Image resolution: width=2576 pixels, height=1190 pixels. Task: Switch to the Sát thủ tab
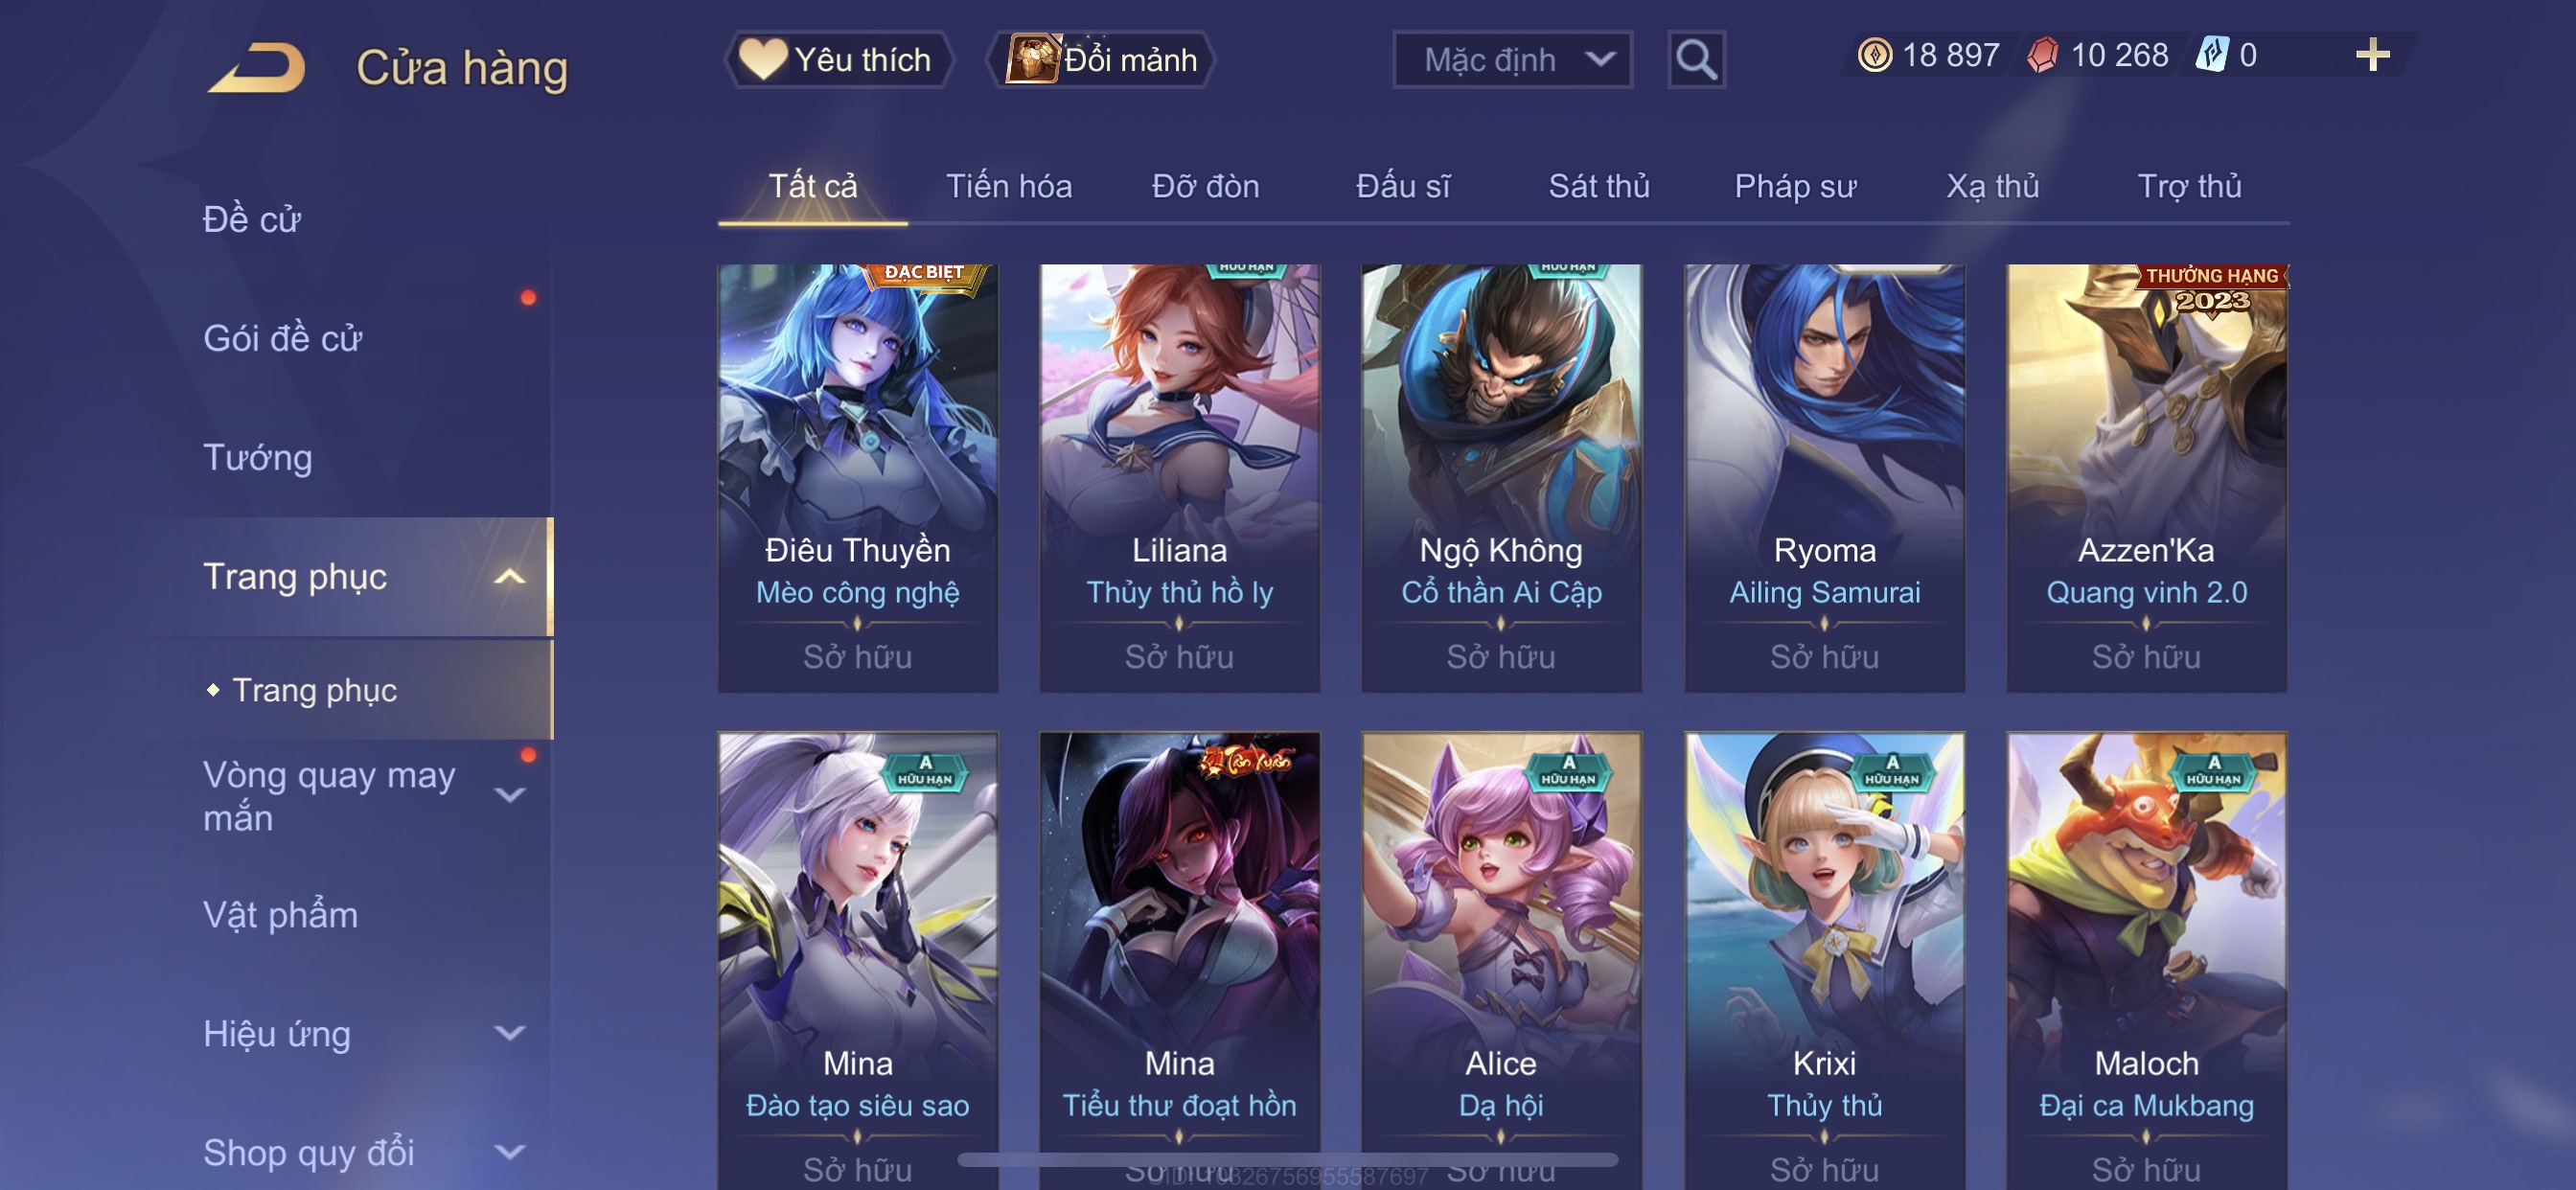coord(1598,186)
